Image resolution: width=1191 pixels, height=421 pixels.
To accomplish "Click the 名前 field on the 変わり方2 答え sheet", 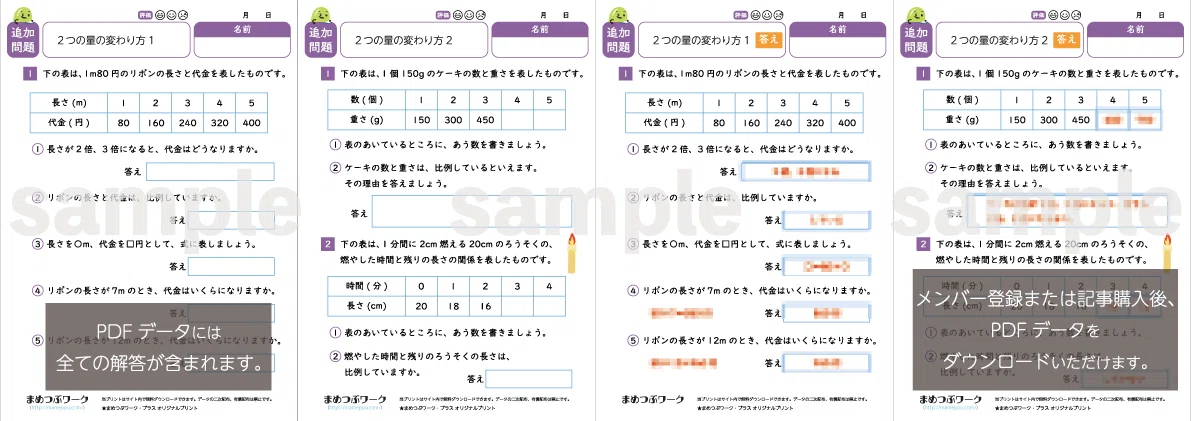I will (1136, 40).
